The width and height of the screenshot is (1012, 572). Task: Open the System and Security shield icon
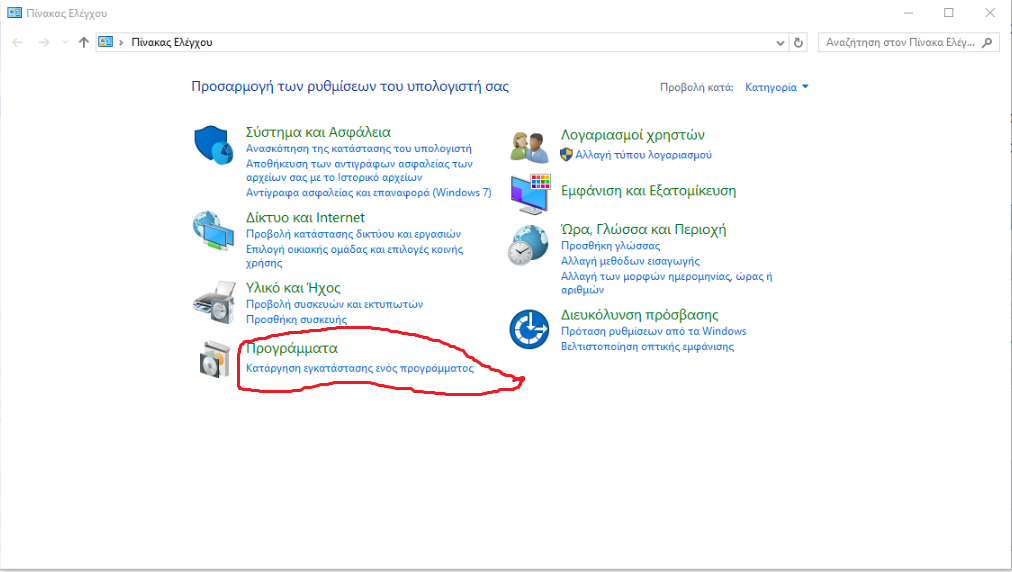click(x=214, y=145)
